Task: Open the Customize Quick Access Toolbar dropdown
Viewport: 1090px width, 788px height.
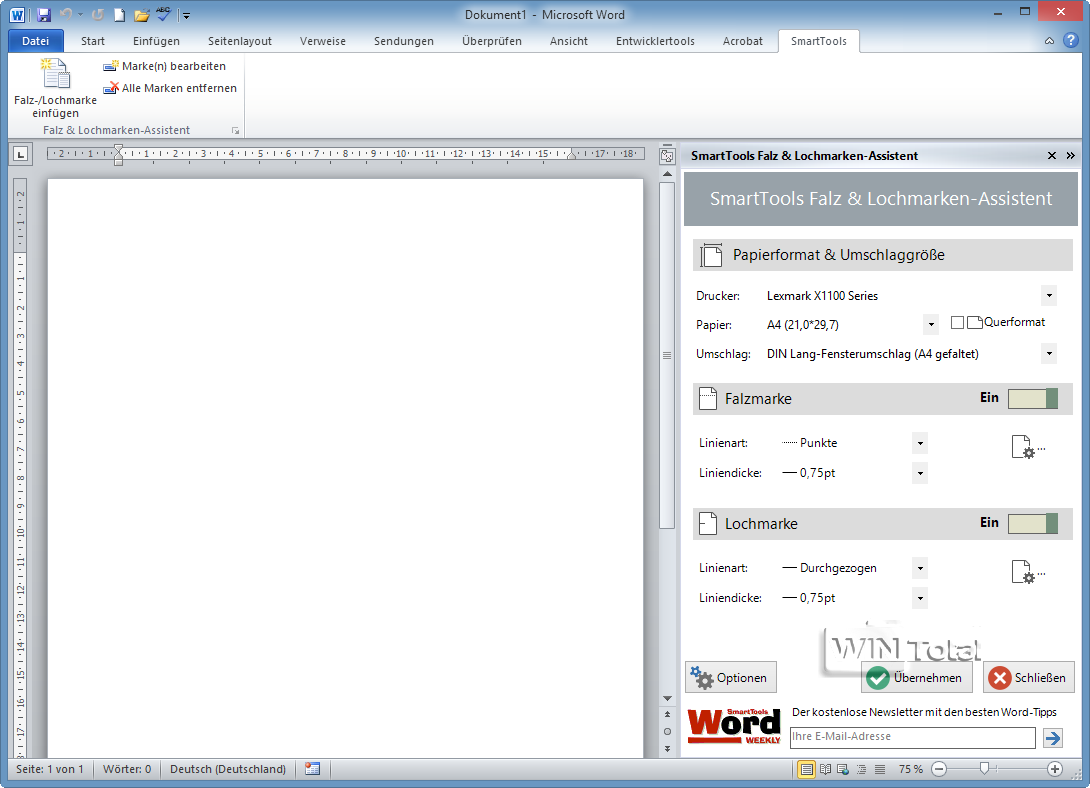Action: point(186,15)
